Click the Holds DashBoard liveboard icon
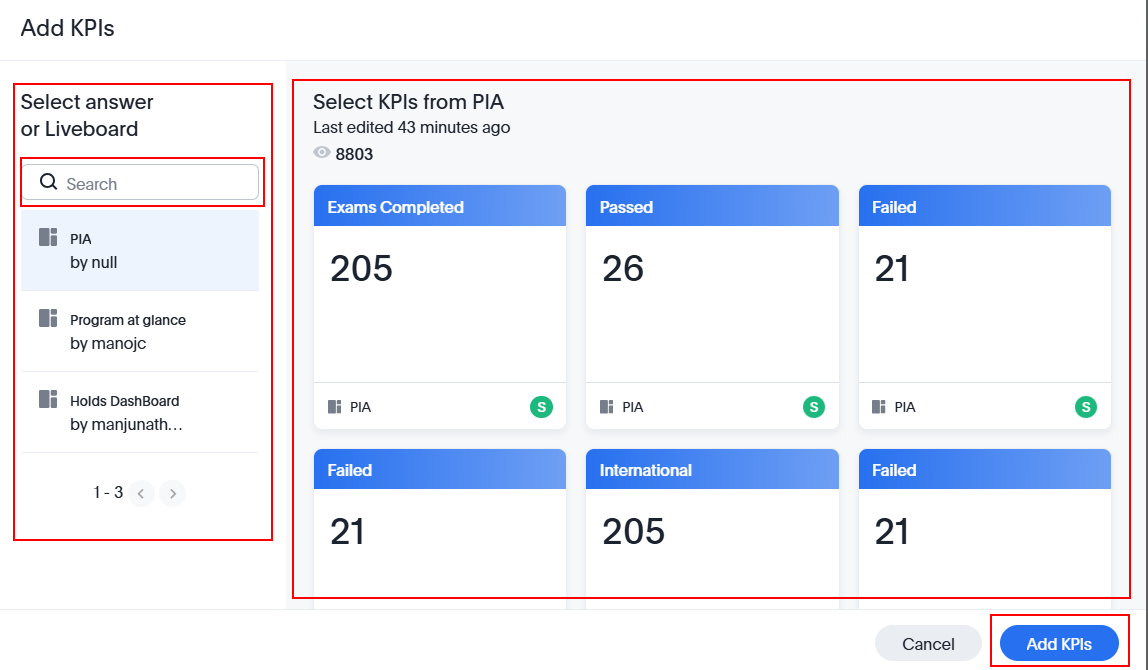This screenshot has width=1148, height=670. 48,399
